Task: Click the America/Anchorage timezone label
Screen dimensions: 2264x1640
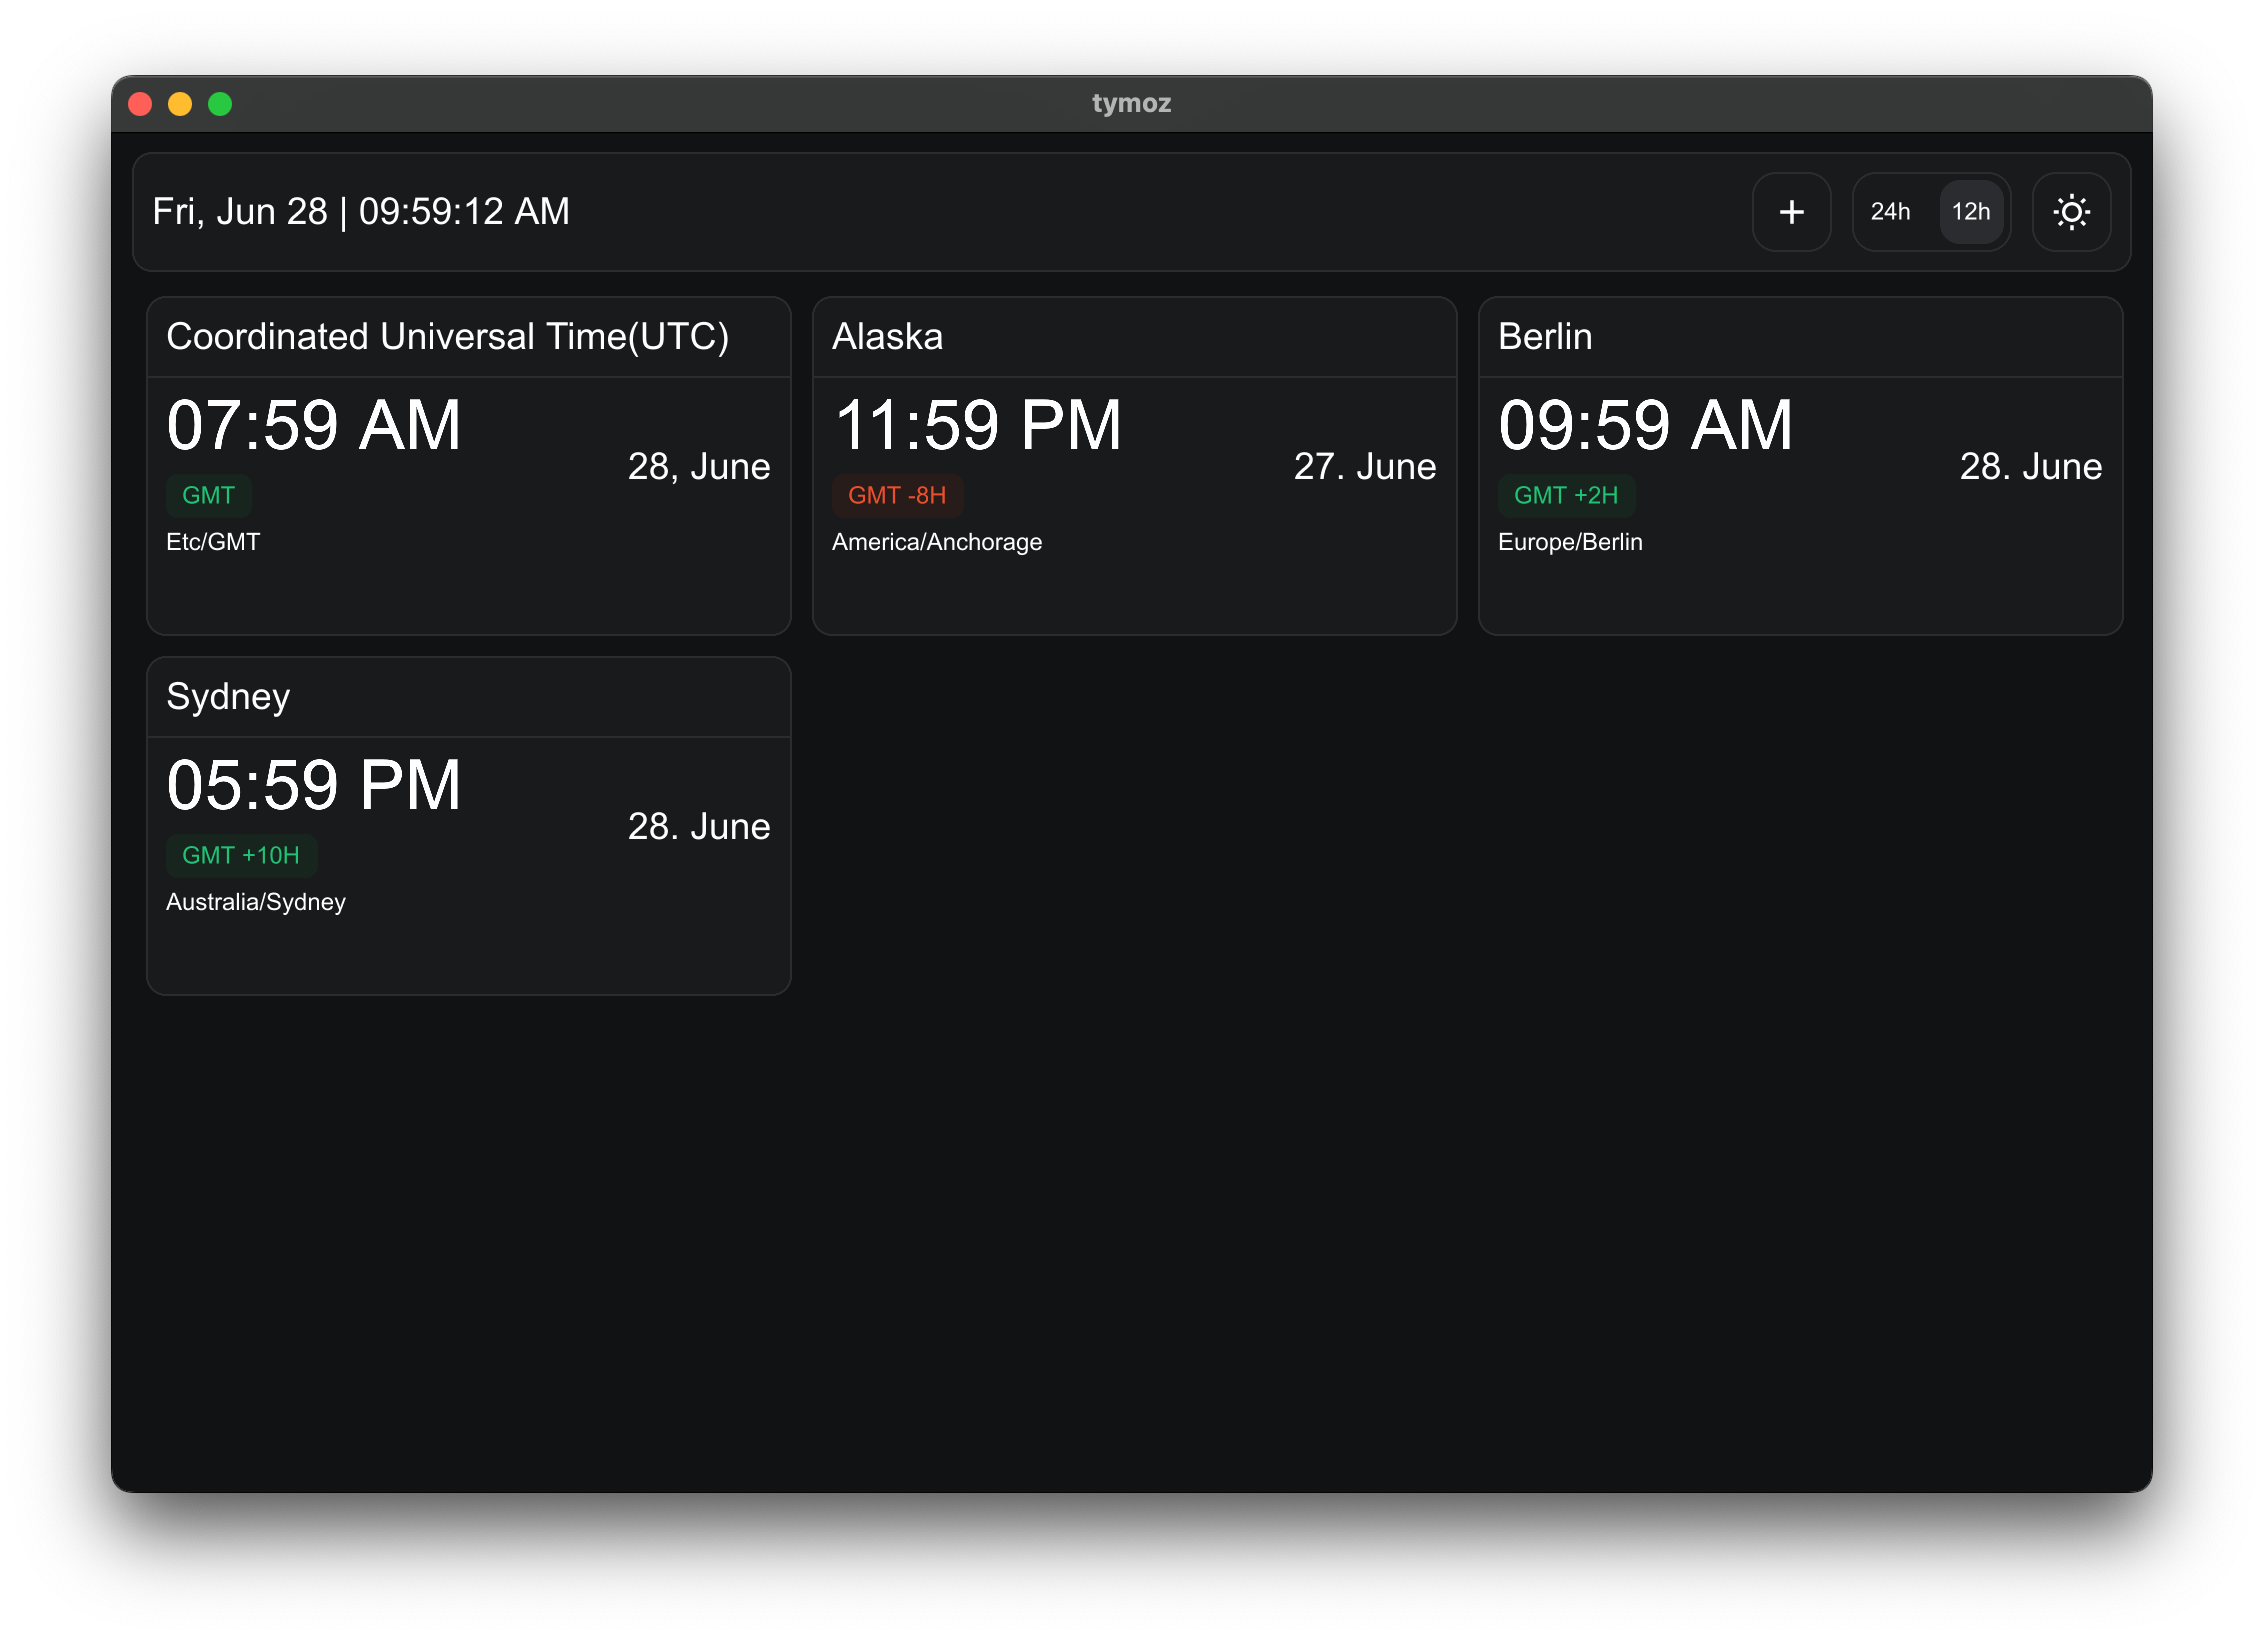Action: (x=936, y=542)
